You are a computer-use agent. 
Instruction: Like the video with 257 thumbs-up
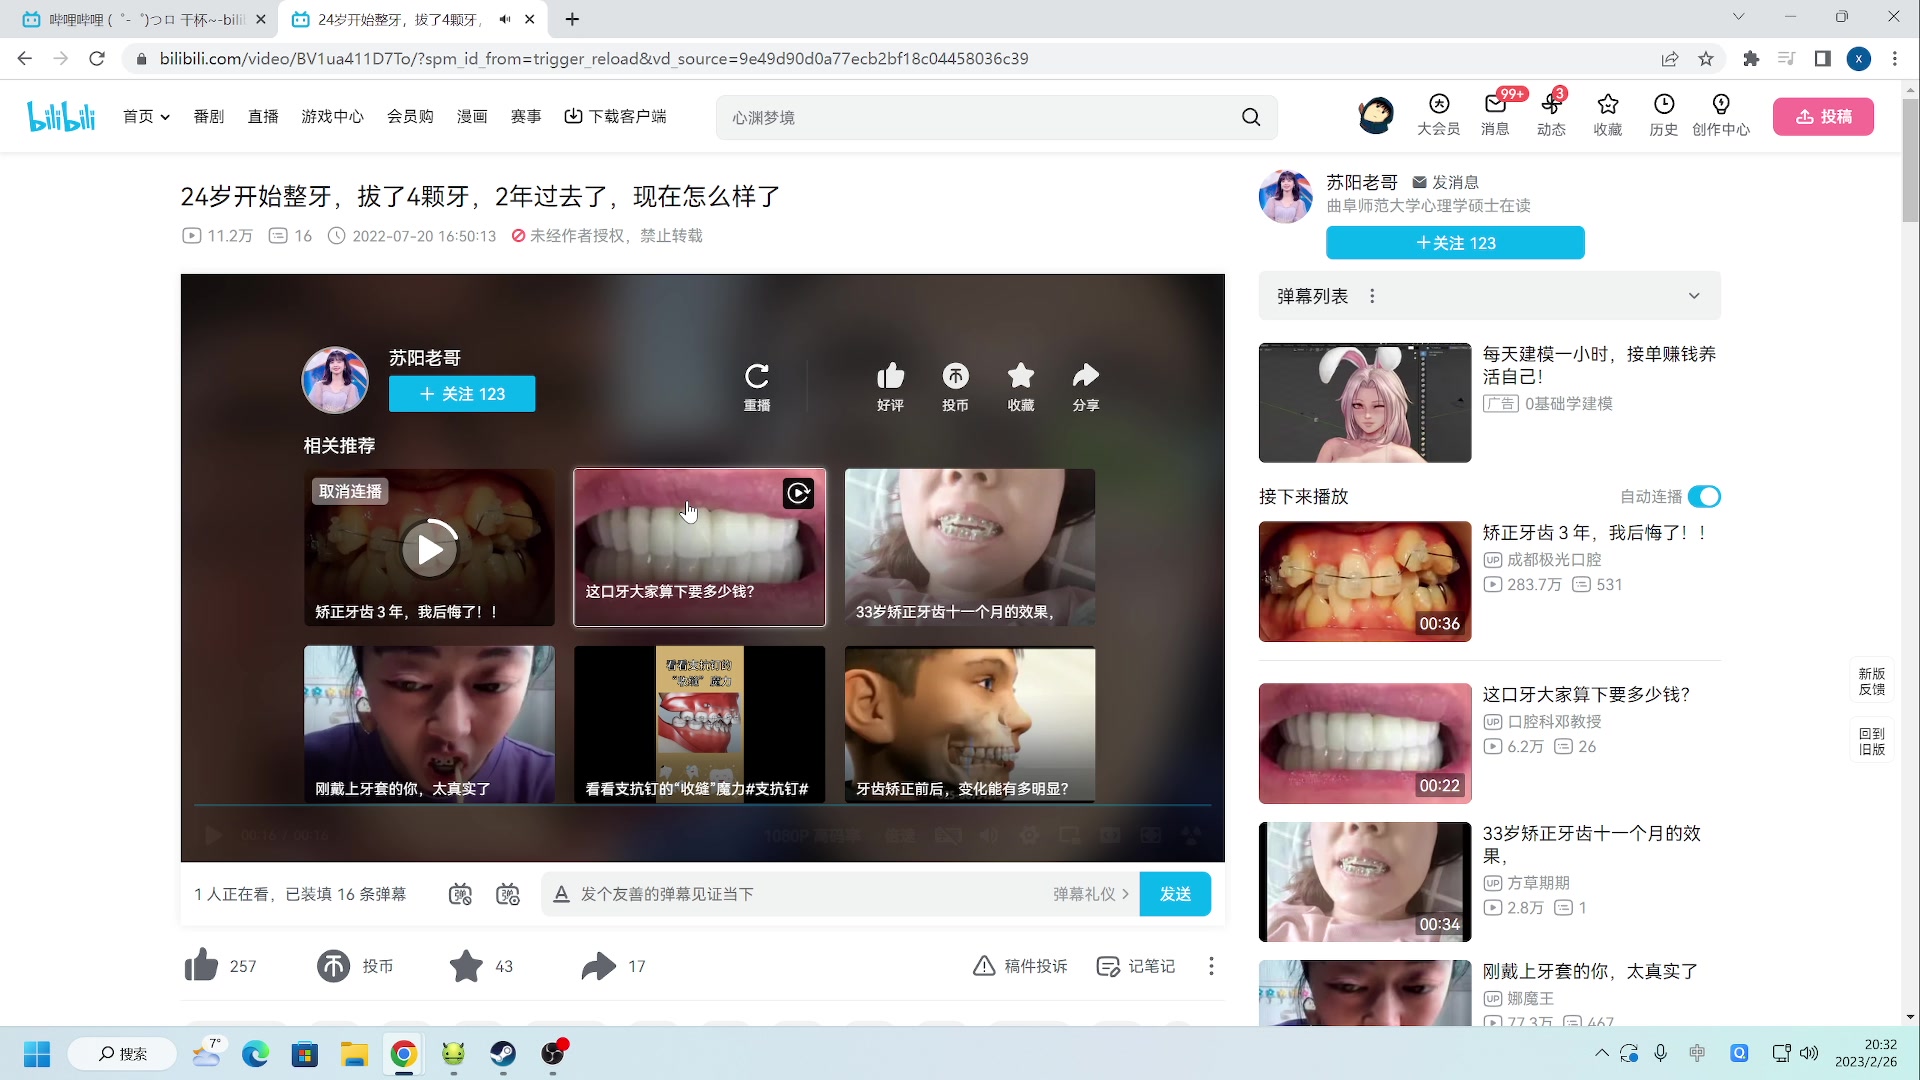(x=201, y=966)
